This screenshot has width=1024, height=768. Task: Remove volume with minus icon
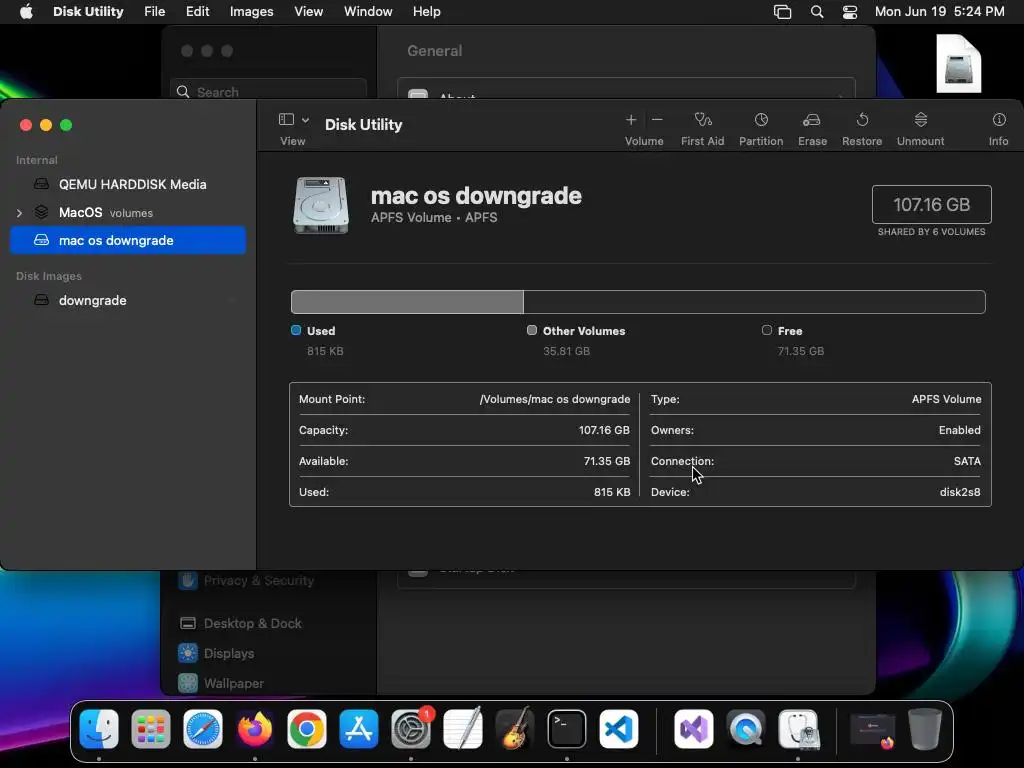657,120
